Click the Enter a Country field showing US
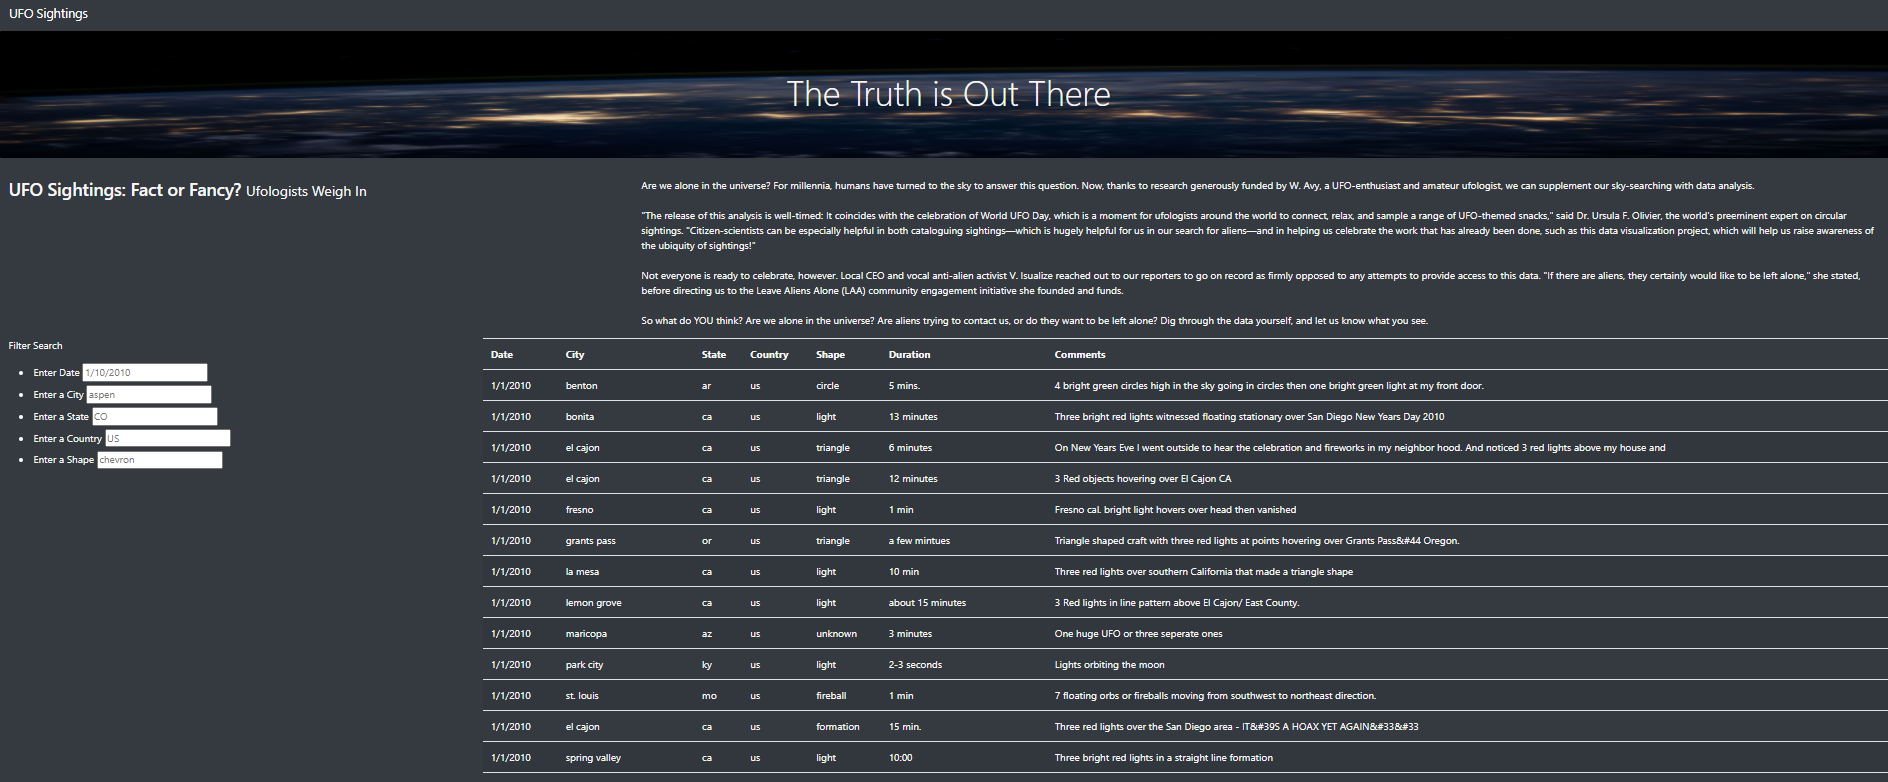Image resolution: width=1888 pixels, height=782 pixels. click(166, 438)
